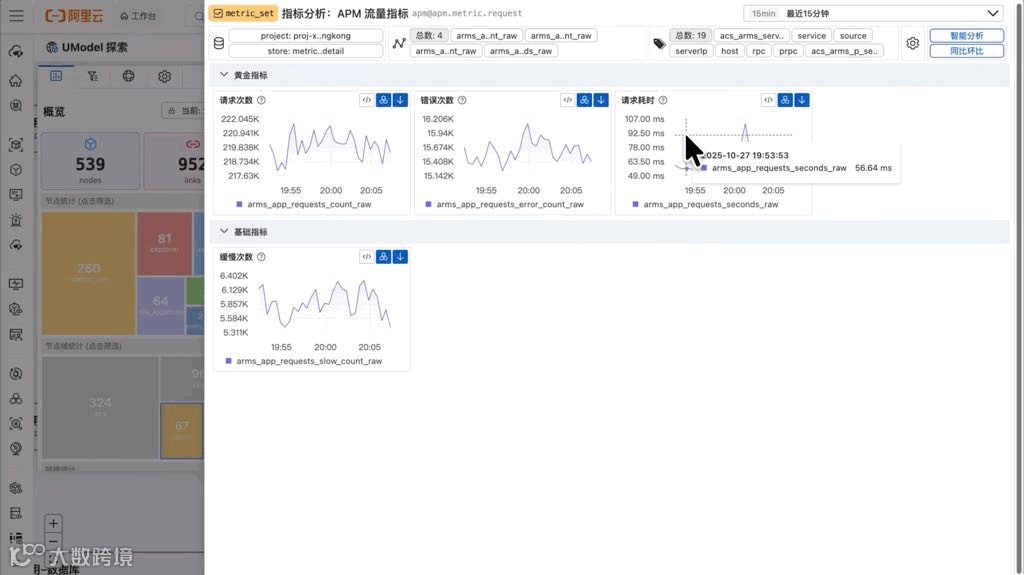Click cluster analysis icon on 请求耗时 chart

(x=785, y=100)
